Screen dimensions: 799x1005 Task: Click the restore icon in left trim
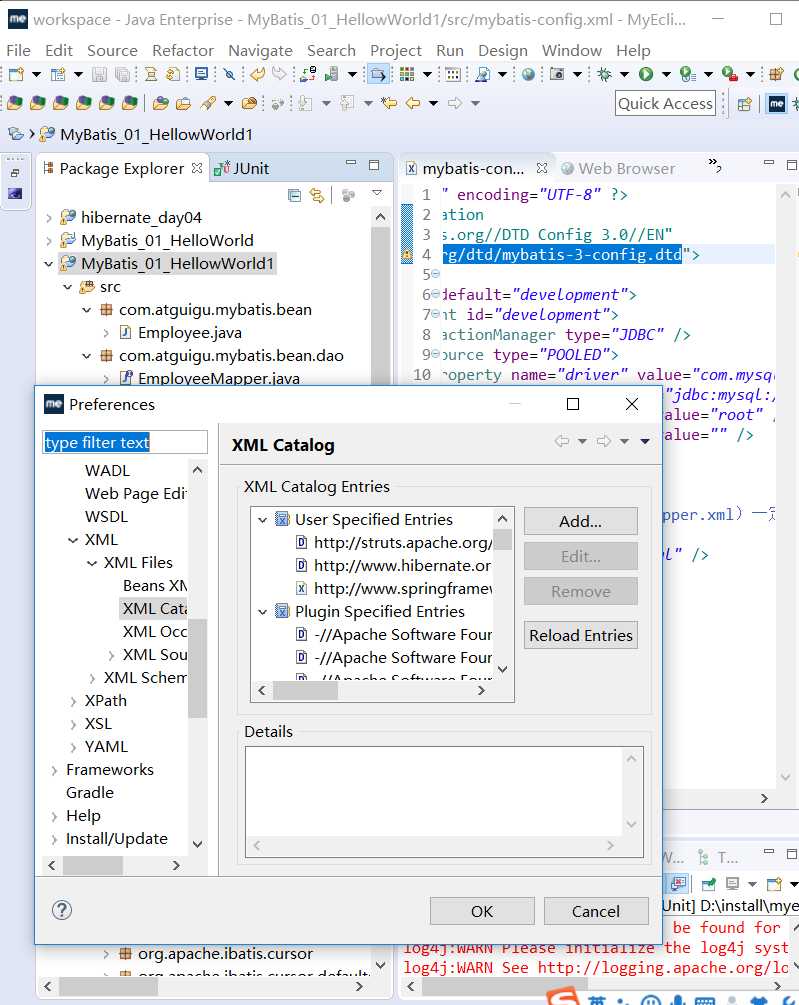click(x=15, y=173)
